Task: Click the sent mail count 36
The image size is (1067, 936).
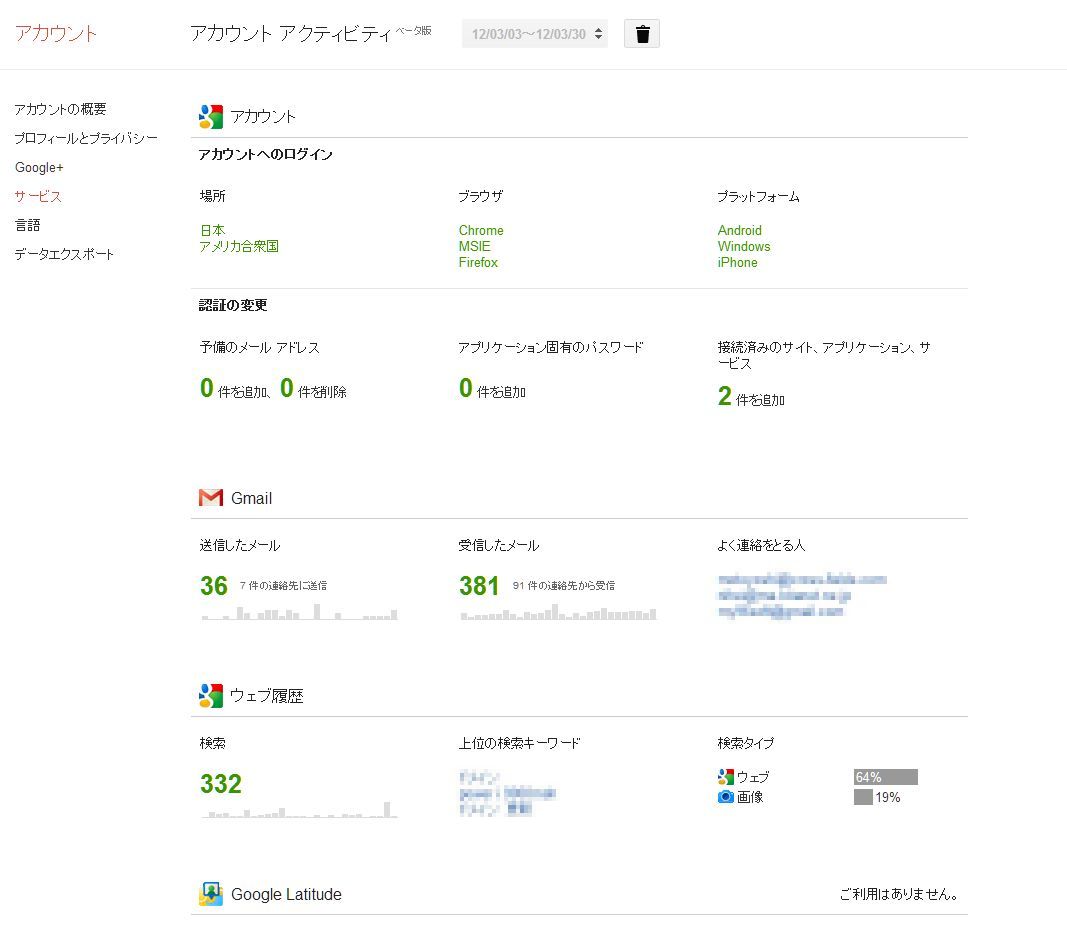Action: (214, 585)
